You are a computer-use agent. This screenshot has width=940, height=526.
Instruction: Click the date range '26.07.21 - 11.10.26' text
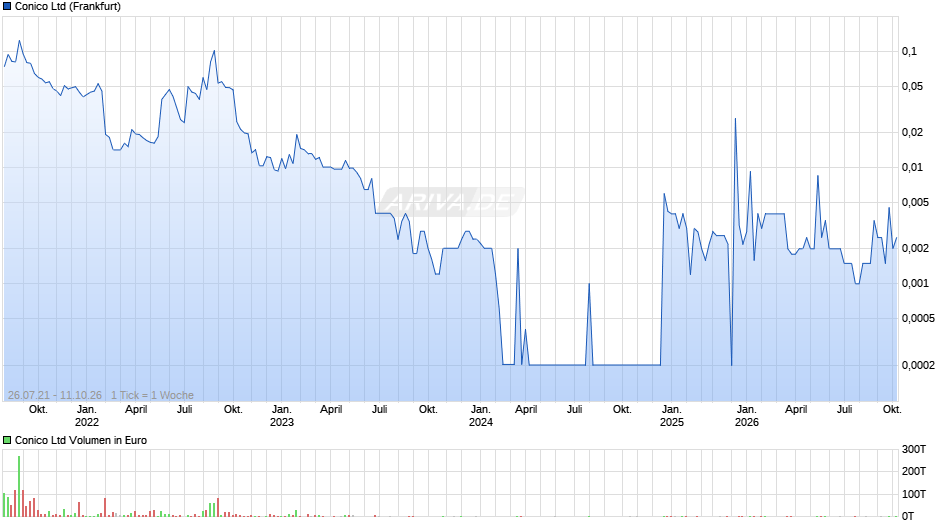click(55, 395)
